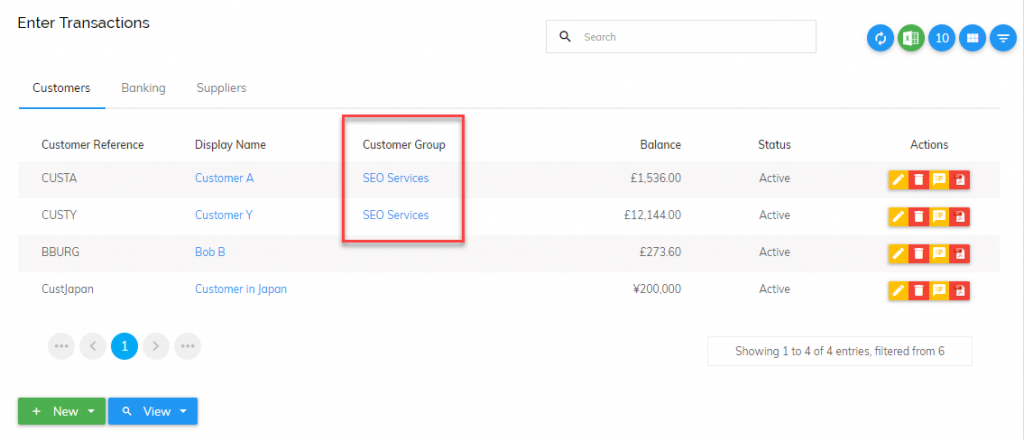Open the notes icon for Bob B
Image resolution: width=1024 pixels, height=440 pixels.
coord(938,253)
